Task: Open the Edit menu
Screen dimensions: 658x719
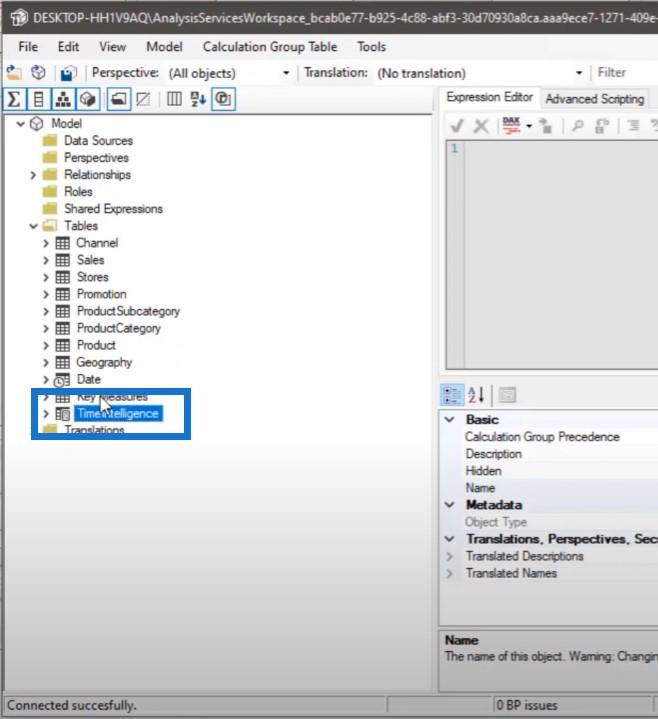Action: point(68,47)
